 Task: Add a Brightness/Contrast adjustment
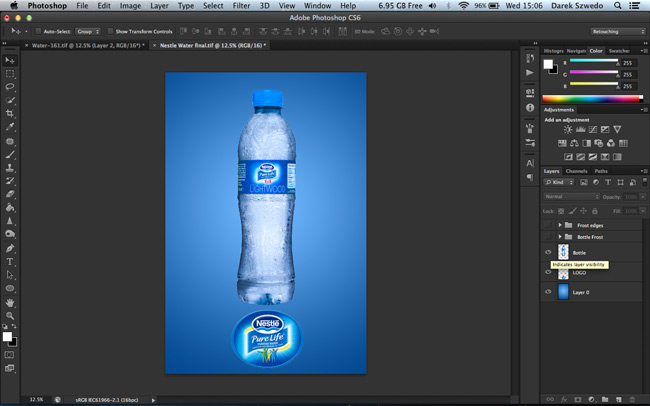coord(568,129)
